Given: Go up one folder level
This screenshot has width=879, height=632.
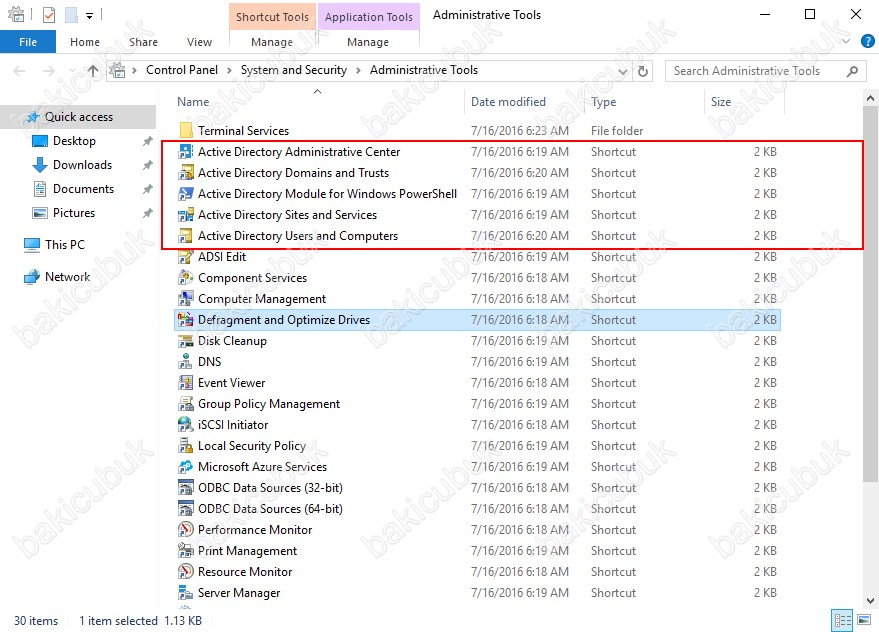Looking at the screenshot, I should (92, 71).
